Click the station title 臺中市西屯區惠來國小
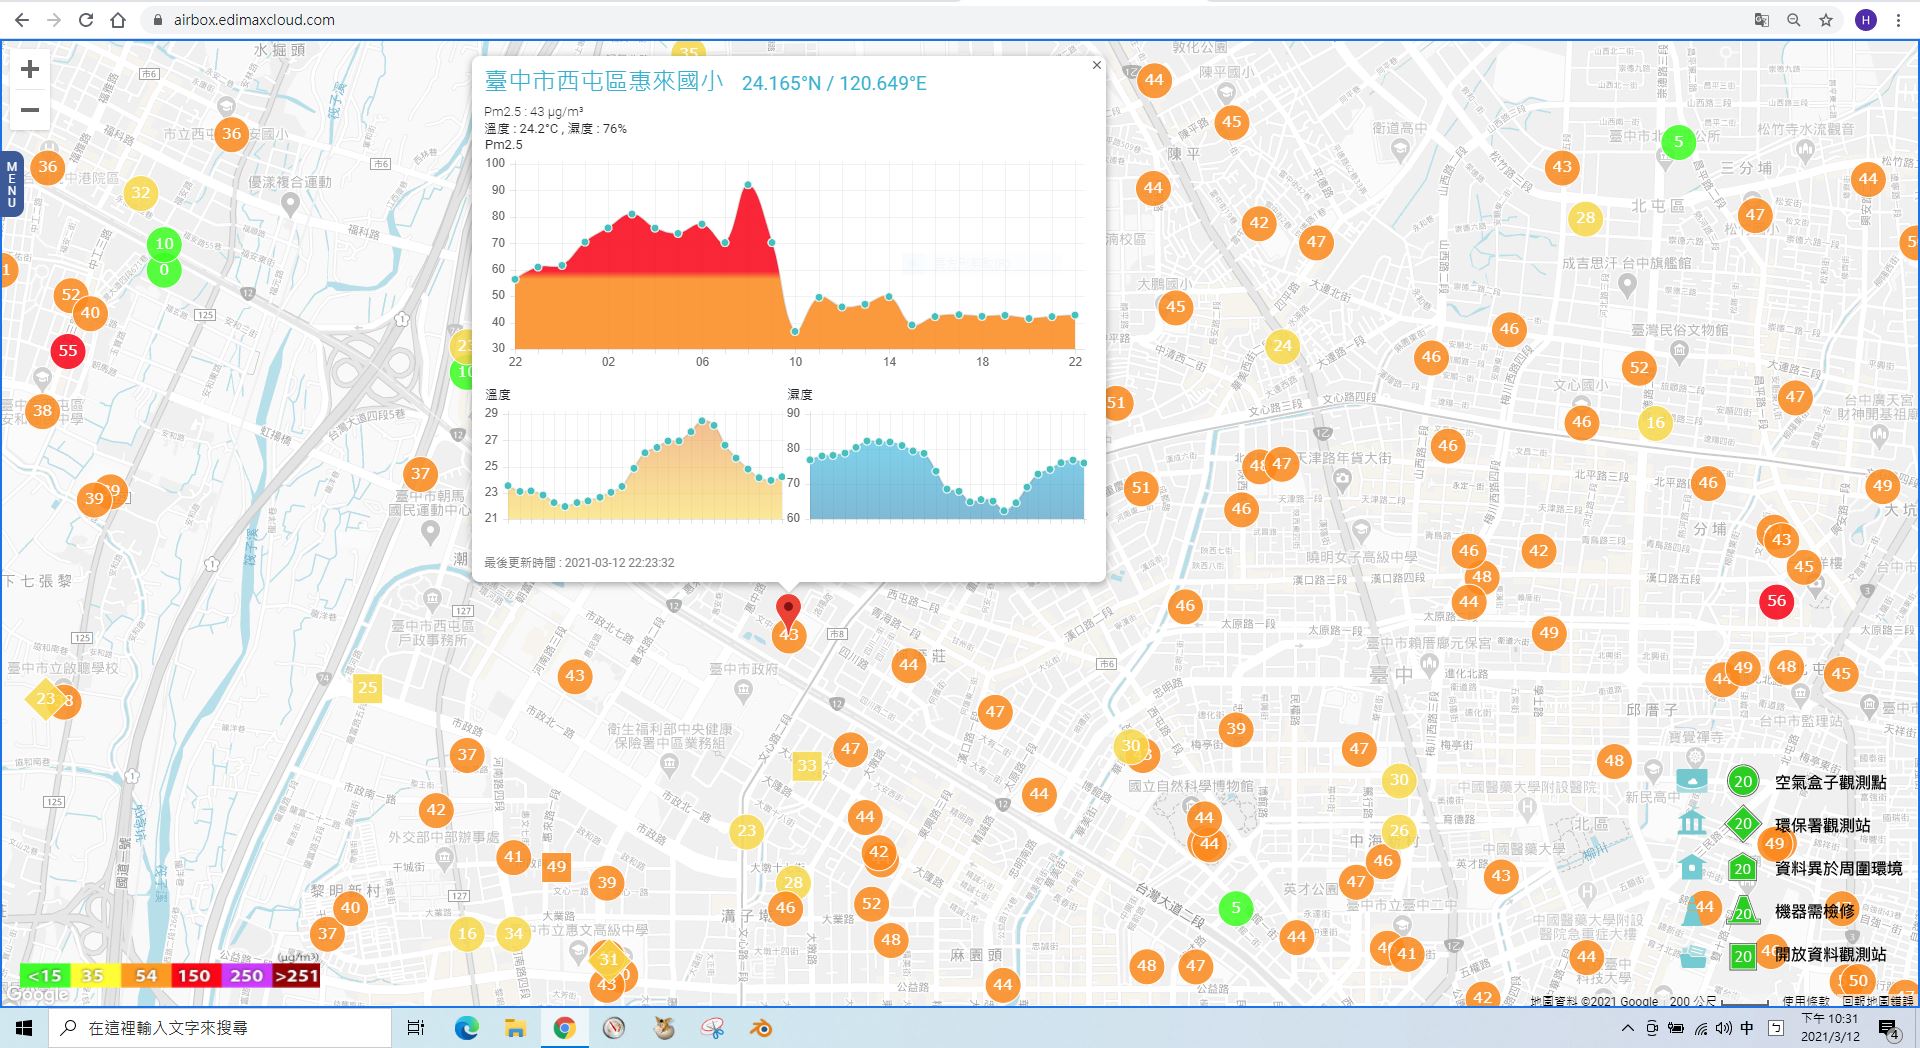Viewport: 1920px width, 1048px height. pyautogui.click(x=603, y=81)
